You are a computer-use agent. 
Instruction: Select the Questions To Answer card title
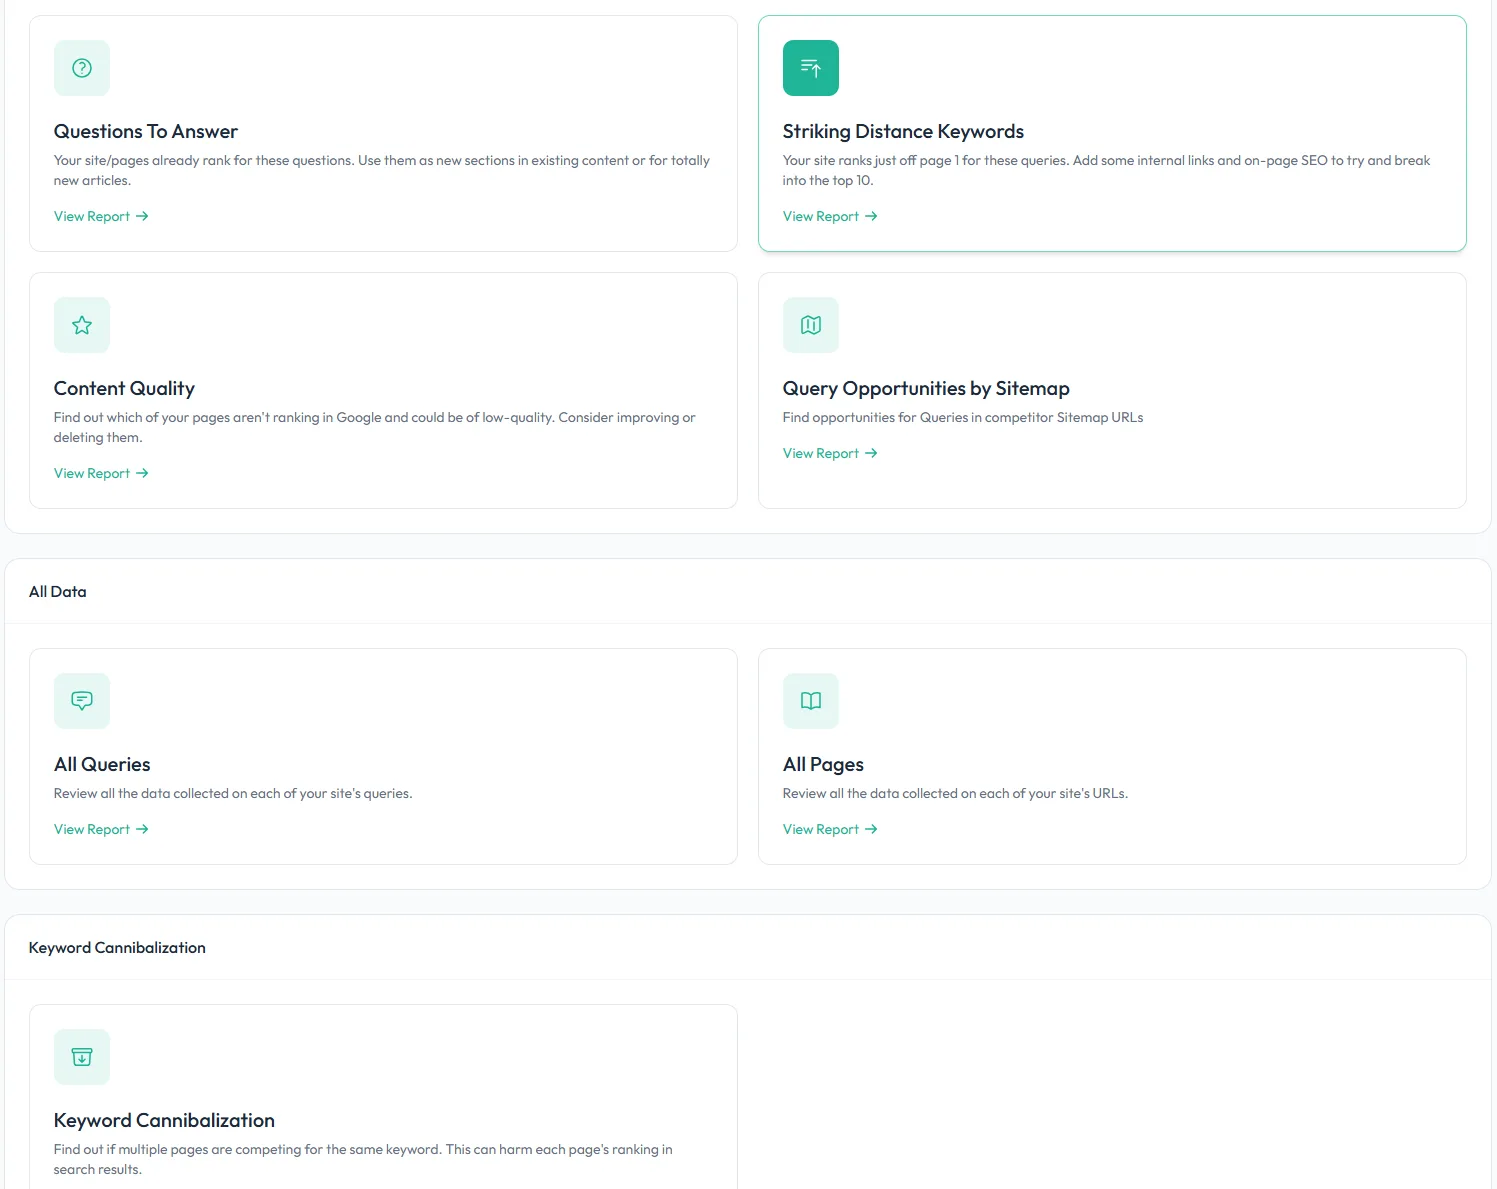click(x=146, y=131)
